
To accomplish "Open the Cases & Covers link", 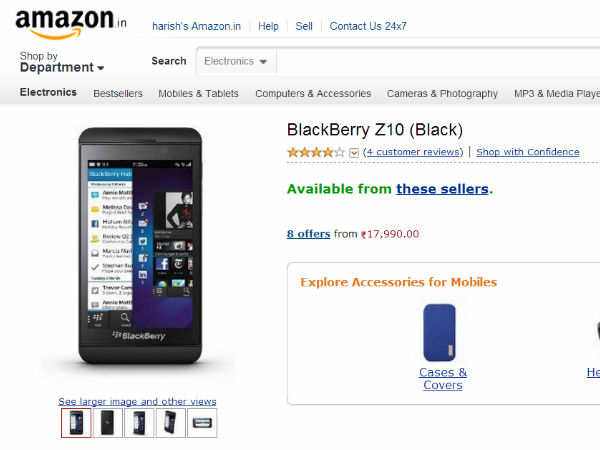I will click(443, 379).
